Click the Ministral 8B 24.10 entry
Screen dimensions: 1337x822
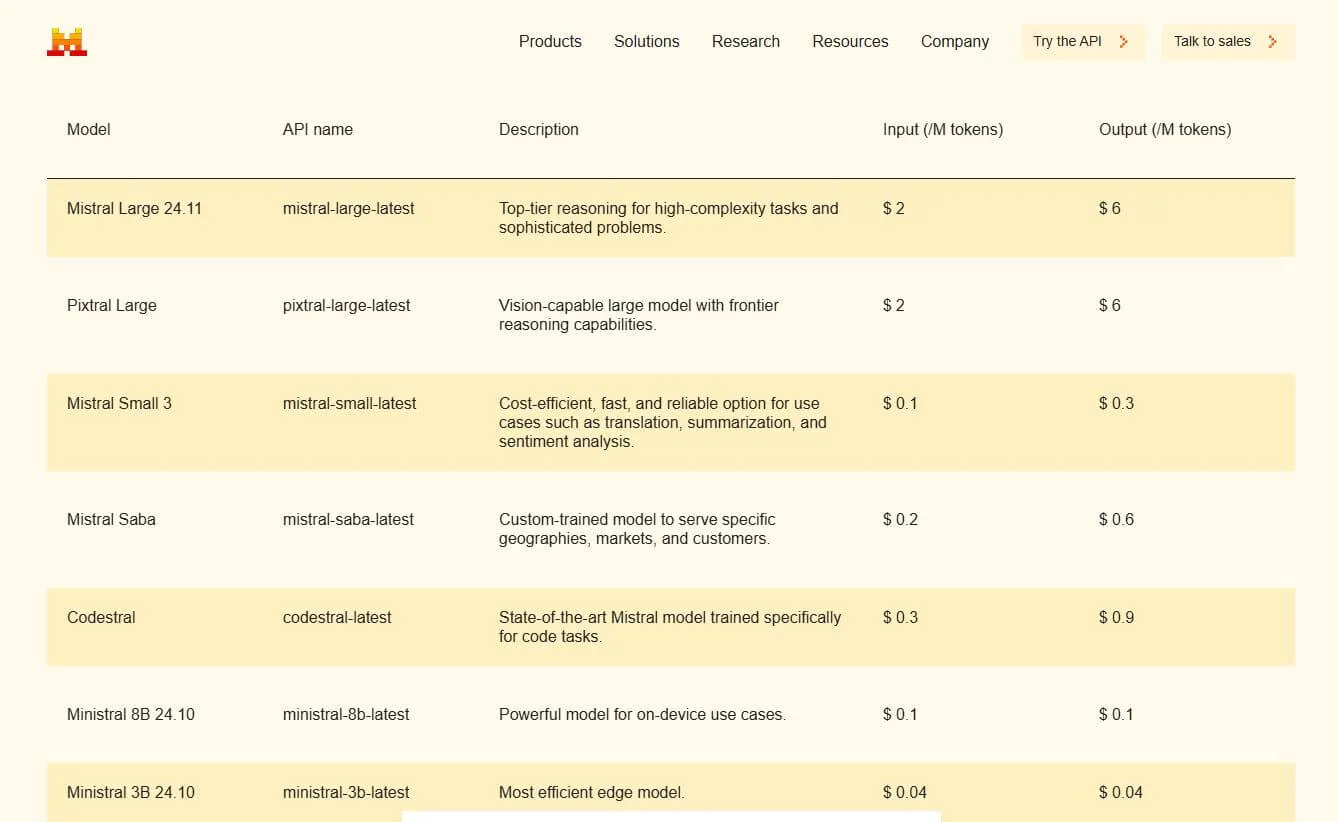tap(131, 714)
